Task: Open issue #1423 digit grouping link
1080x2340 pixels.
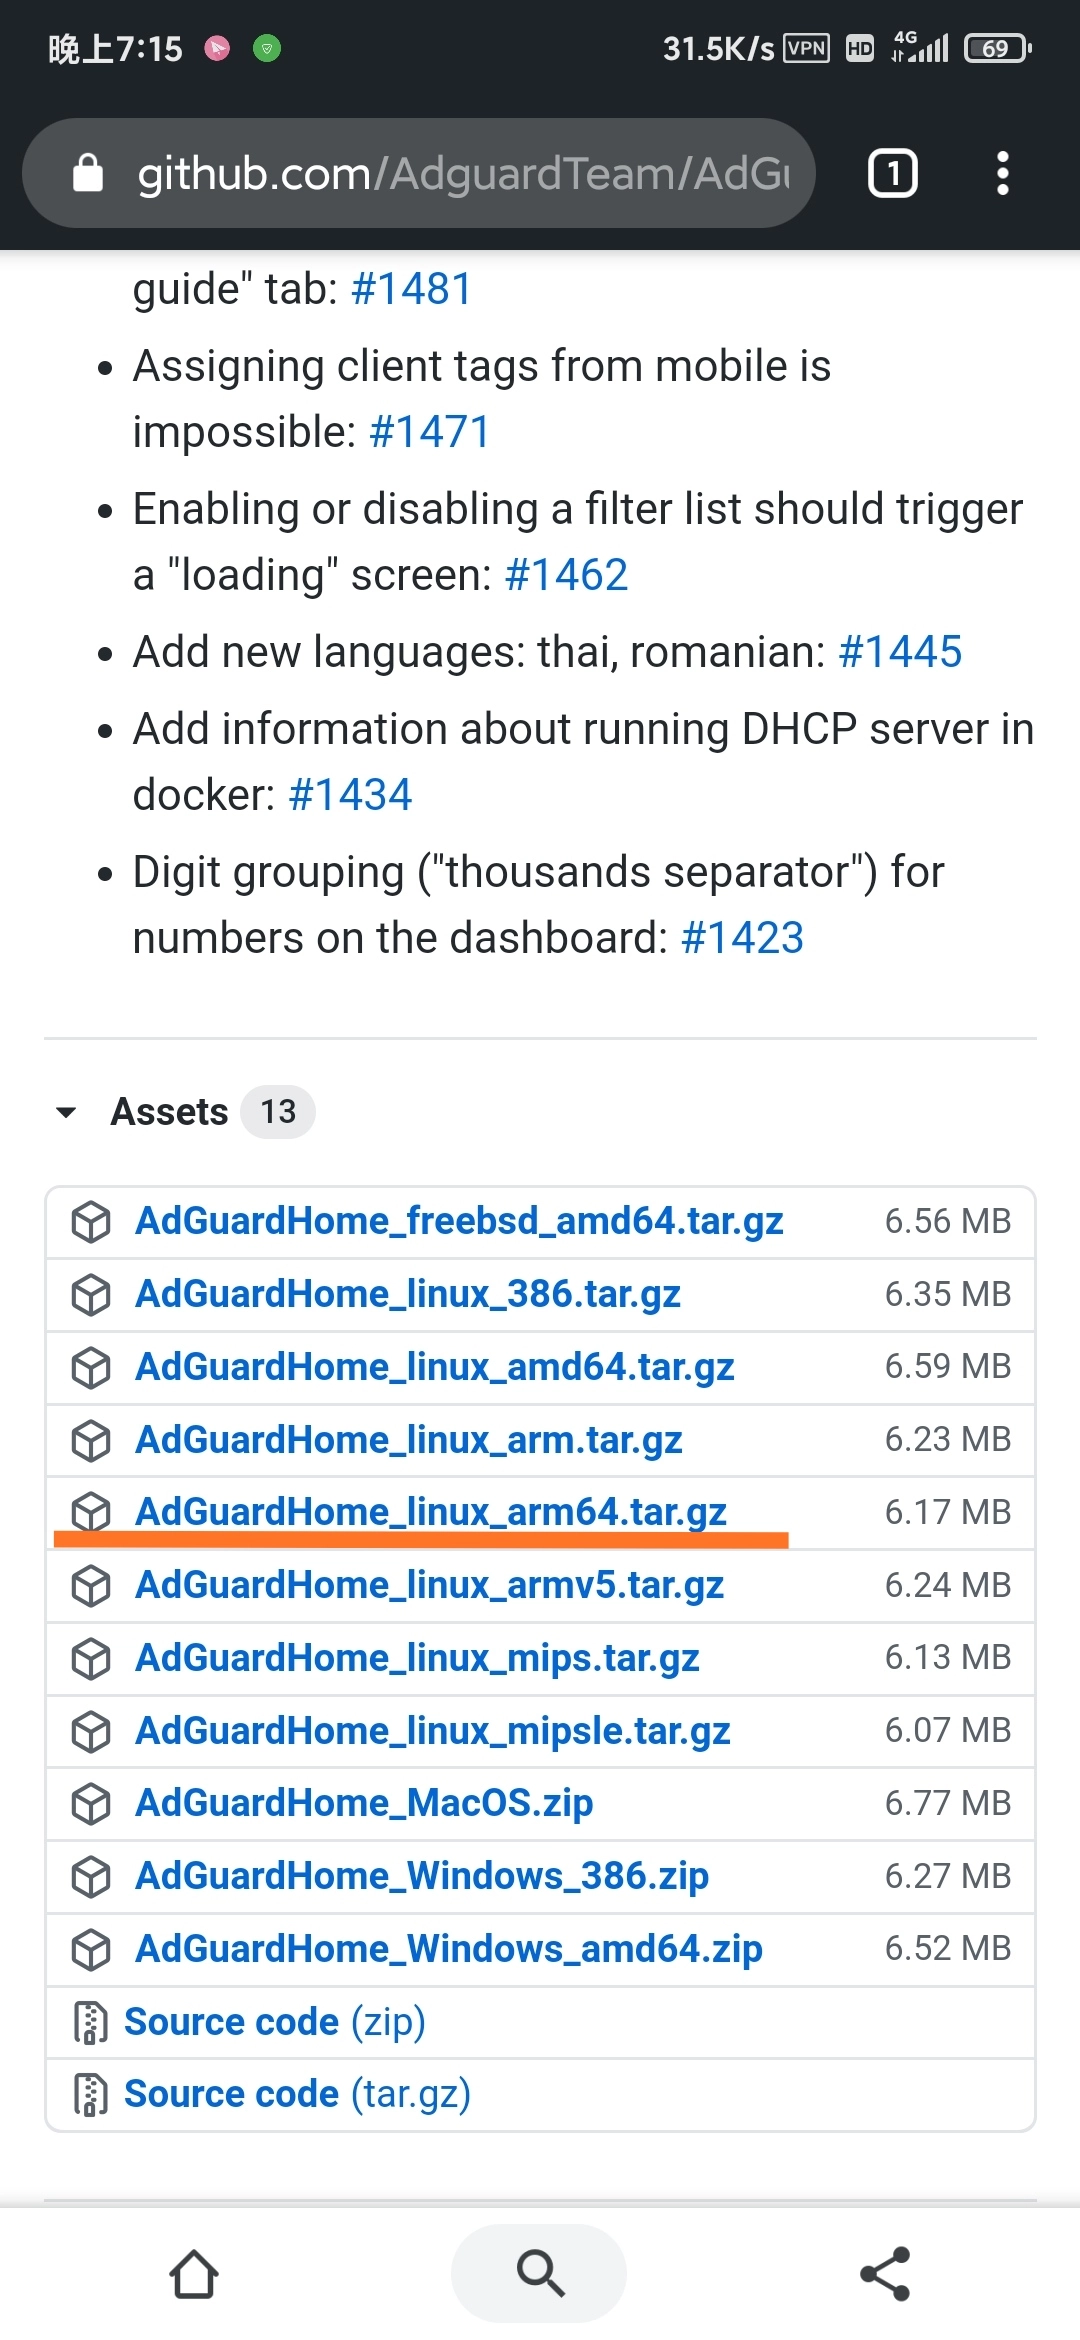Action: pyautogui.click(x=742, y=938)
